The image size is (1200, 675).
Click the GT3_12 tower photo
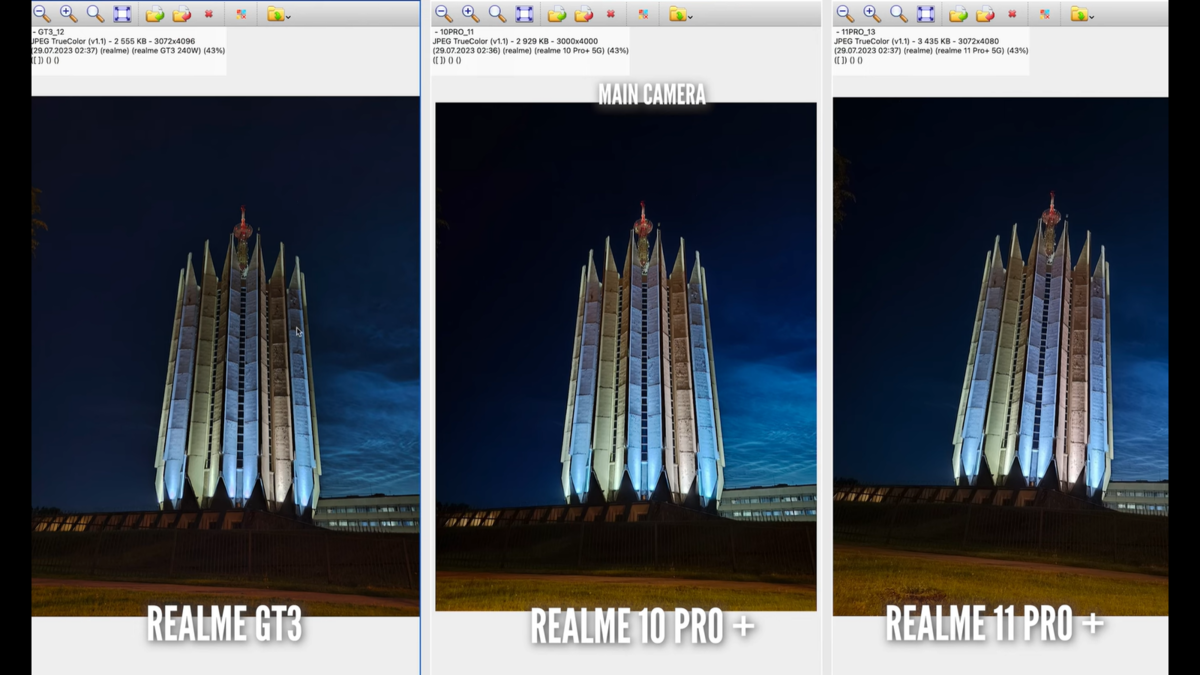click(x=226, y=356)
